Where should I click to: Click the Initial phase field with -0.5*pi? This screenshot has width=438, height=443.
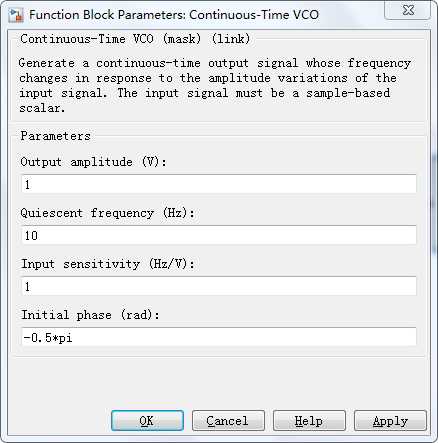pyautogui.click(x=219, y=337)
